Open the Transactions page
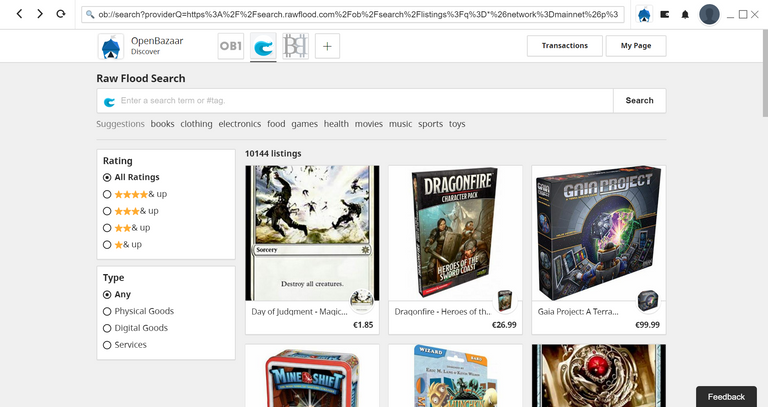 click(565, 46)
